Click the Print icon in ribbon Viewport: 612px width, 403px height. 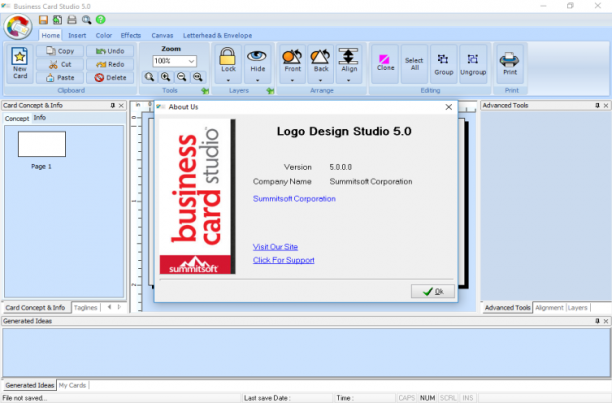pos(509,60)
